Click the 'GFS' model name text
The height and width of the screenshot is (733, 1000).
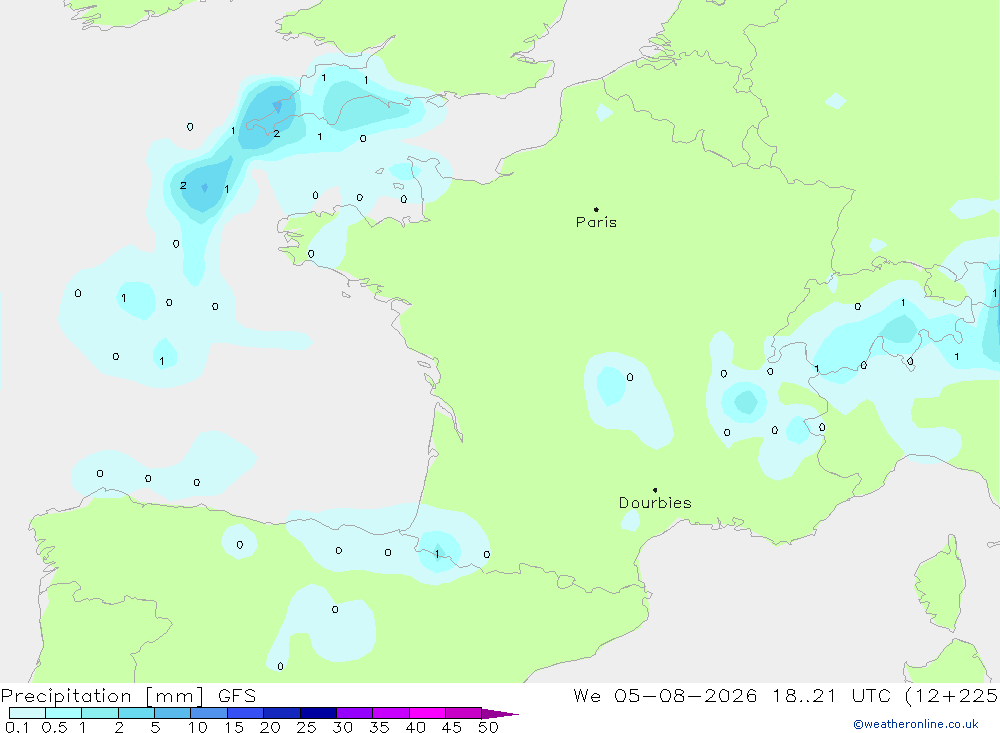pos(237,696)
